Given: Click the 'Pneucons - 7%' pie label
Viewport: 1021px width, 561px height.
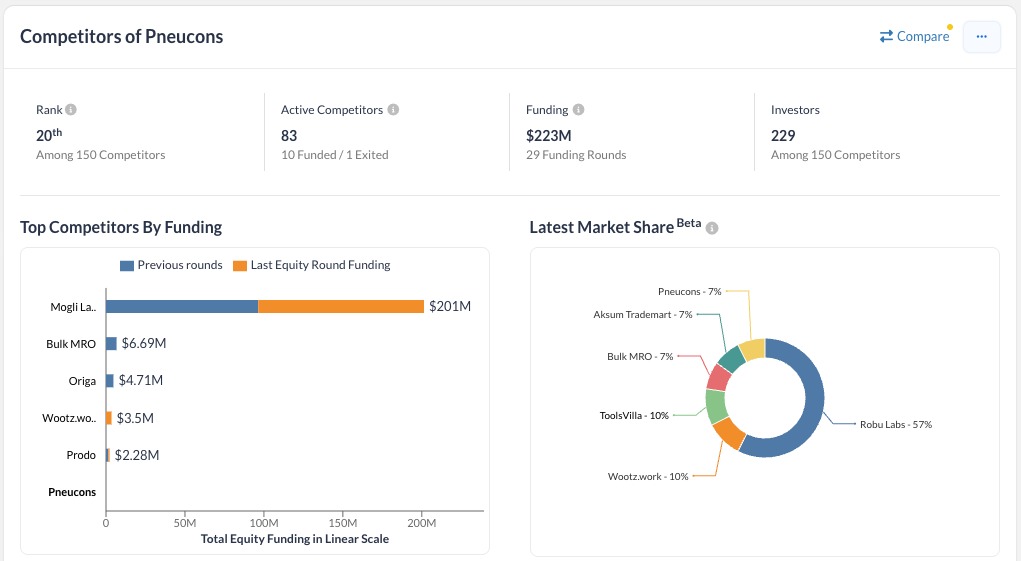Looking at the screenshot, I should click(690, 292).
